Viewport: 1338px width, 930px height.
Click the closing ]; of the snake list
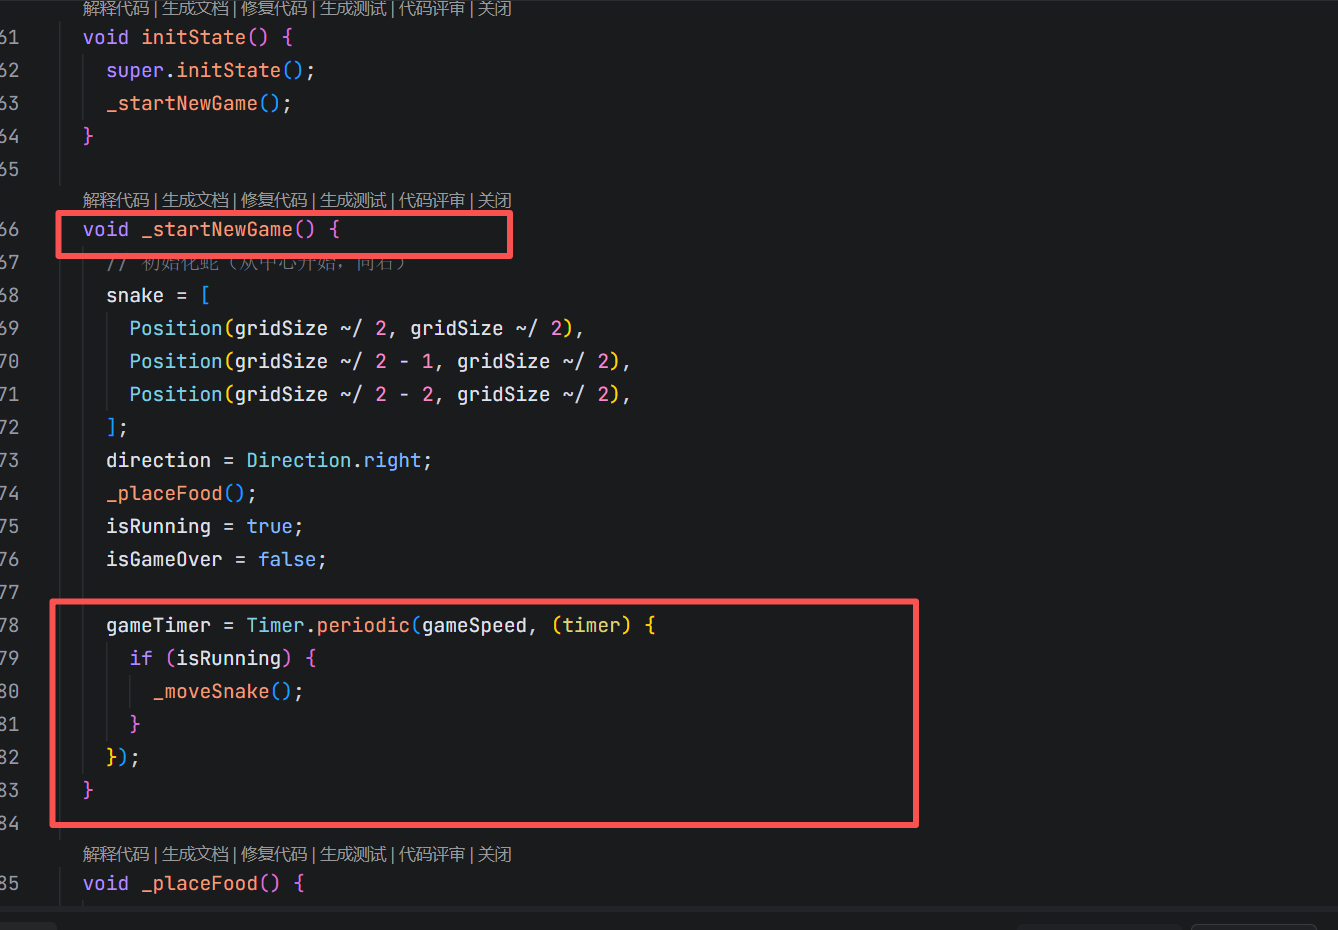tap(117, 427)
